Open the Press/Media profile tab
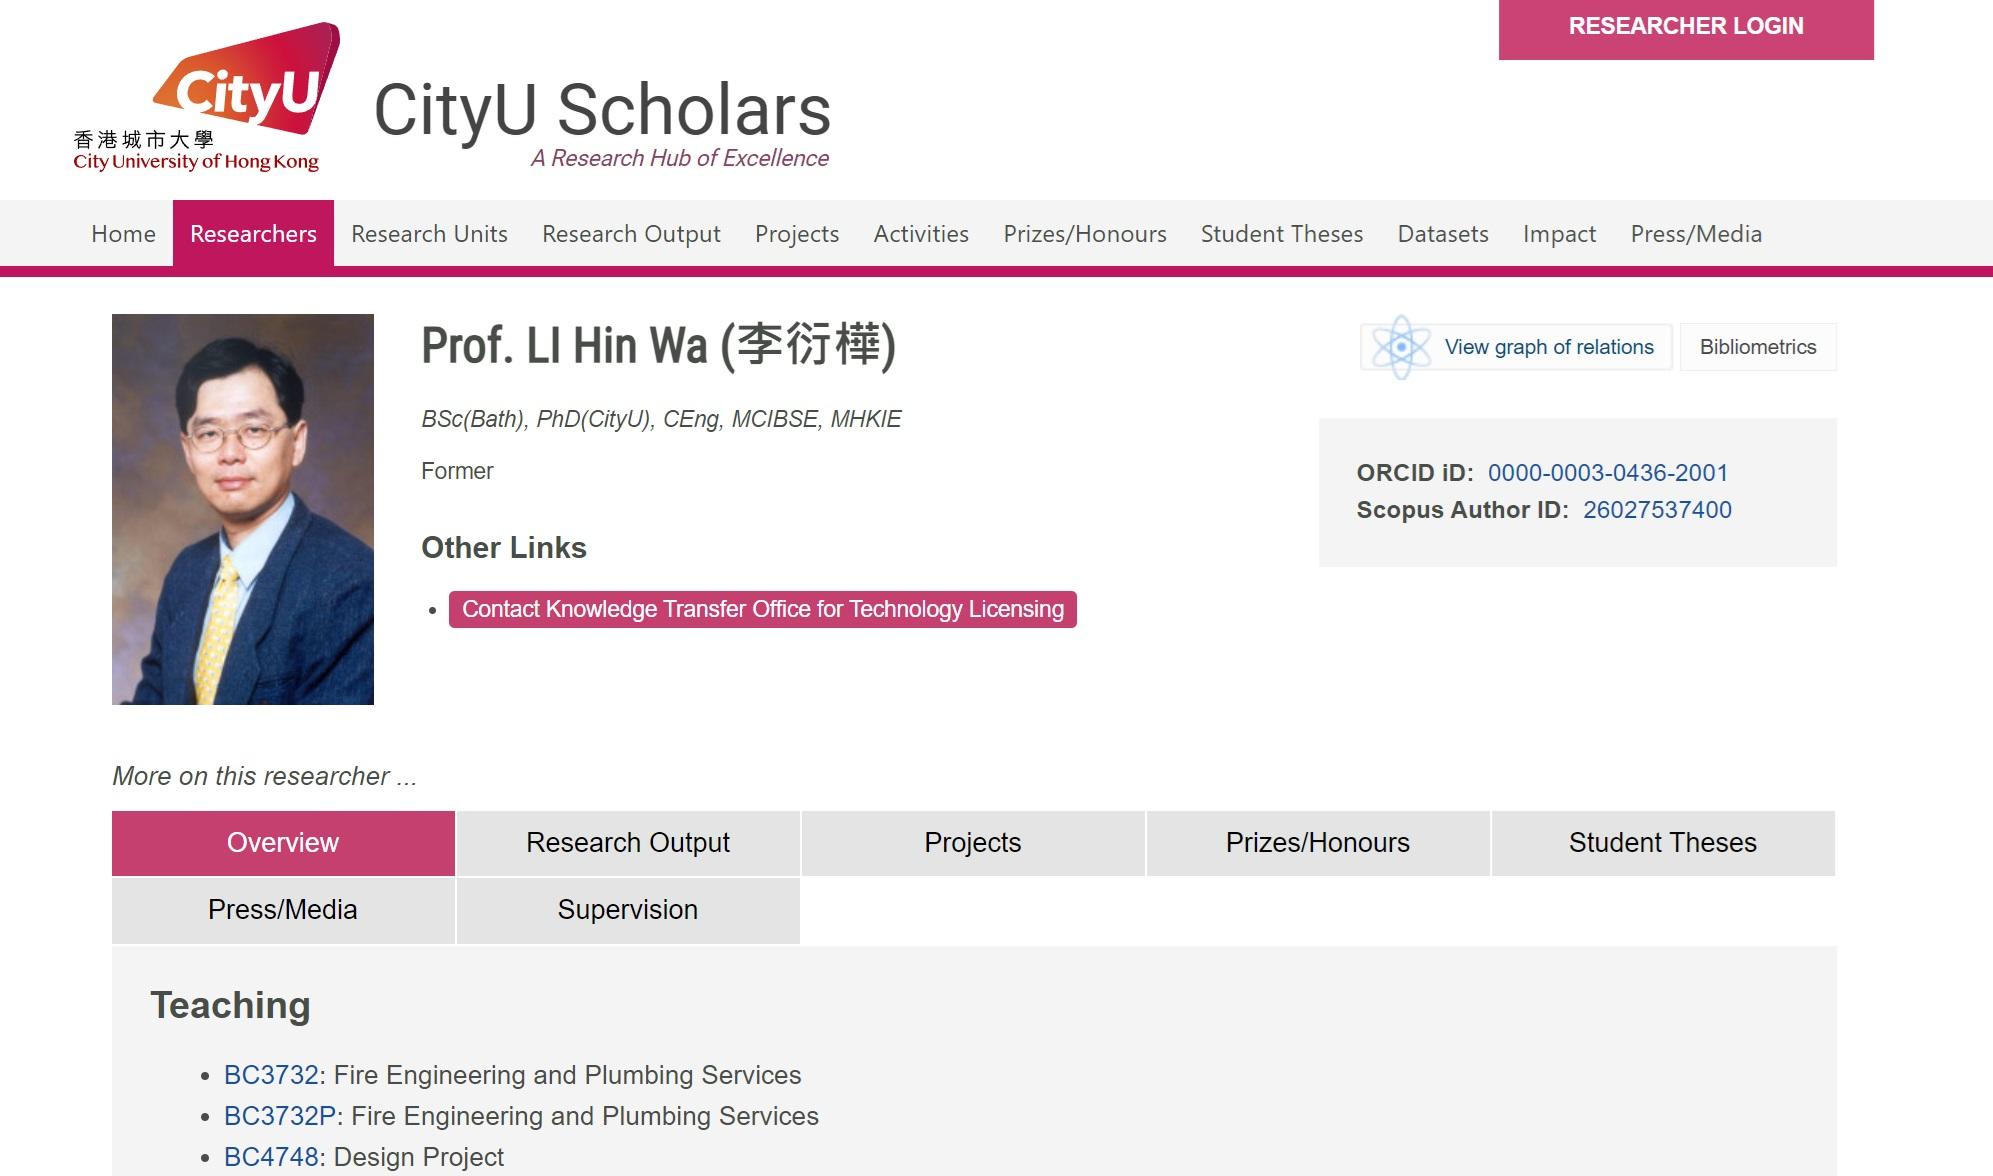This screenshot has width=1993, height=1176. click(x=283, y=910)
